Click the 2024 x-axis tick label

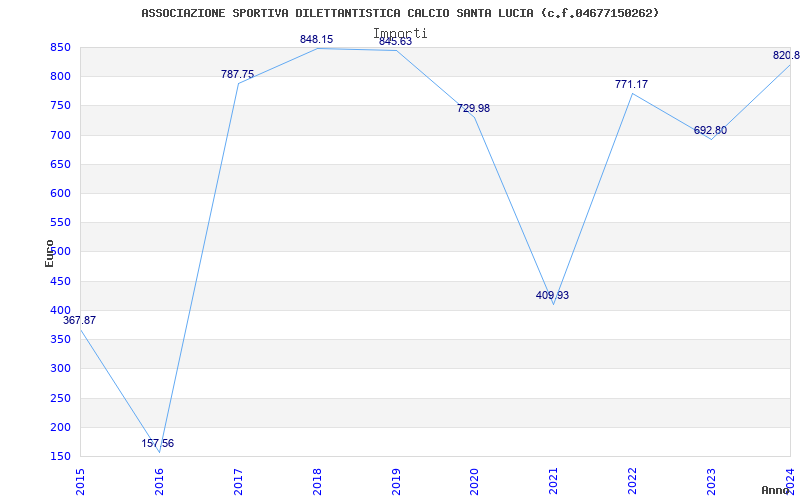coord(790,482)
